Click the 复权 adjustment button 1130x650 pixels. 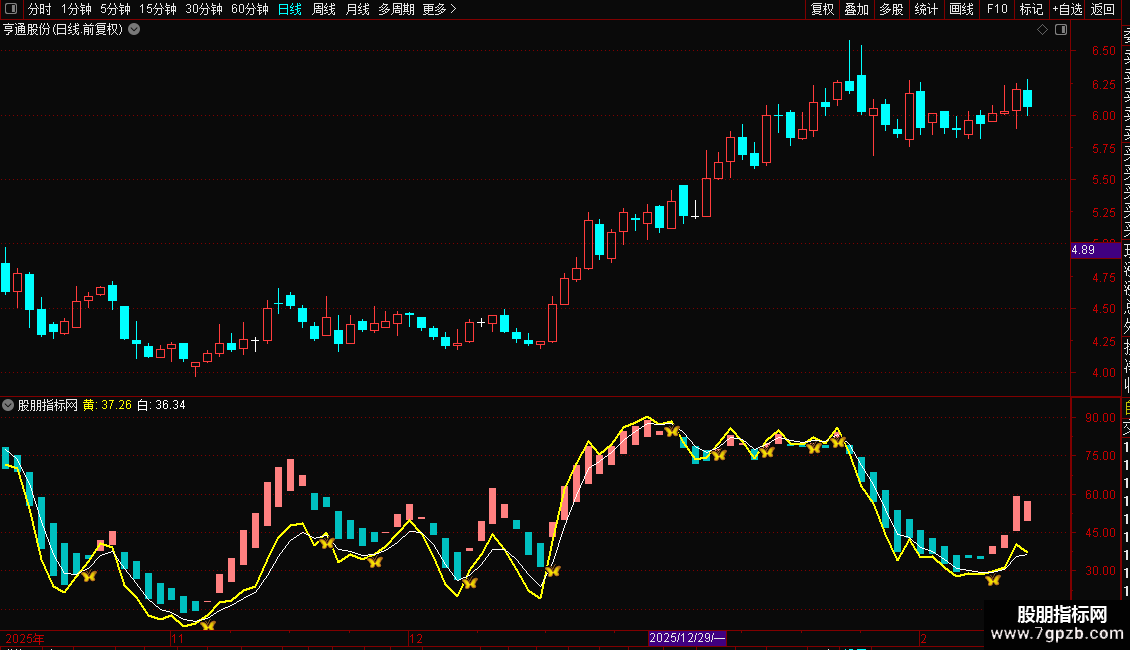click(822, 9)
